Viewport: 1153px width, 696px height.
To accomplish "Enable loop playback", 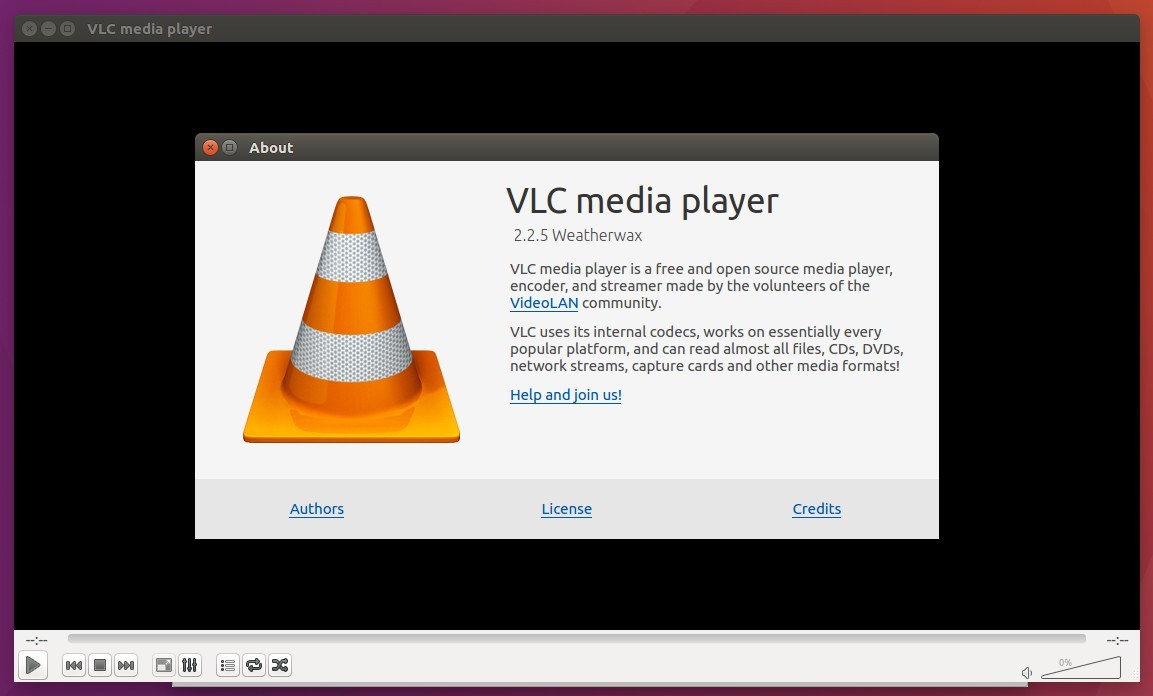I will point(253,665).
